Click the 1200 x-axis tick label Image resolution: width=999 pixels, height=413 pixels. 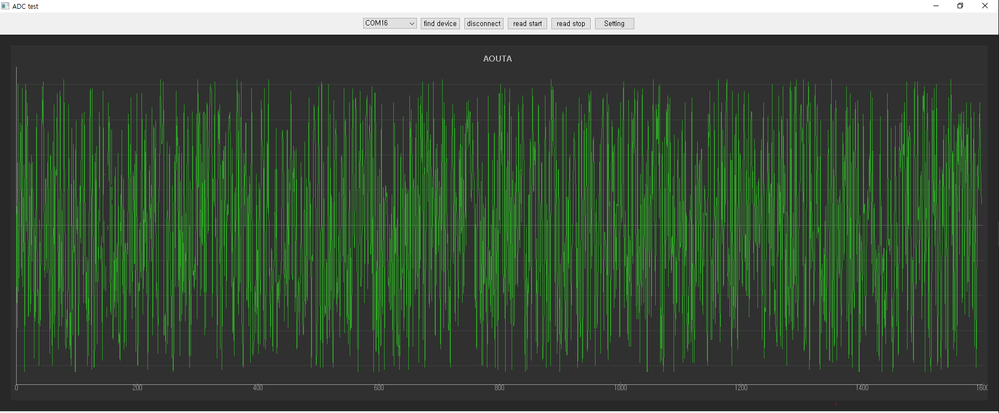(x=741, y=388)
